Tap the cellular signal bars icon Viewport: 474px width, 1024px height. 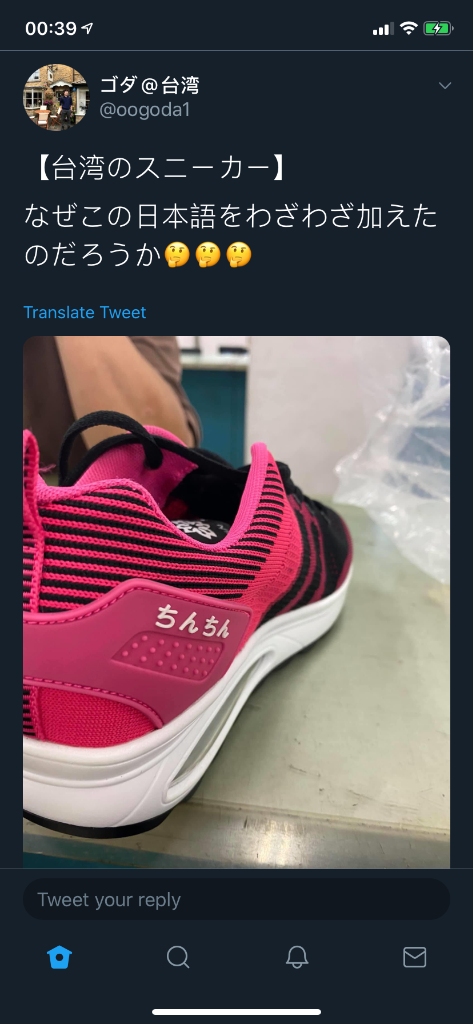pyautogui.click(x=383, y=29)
